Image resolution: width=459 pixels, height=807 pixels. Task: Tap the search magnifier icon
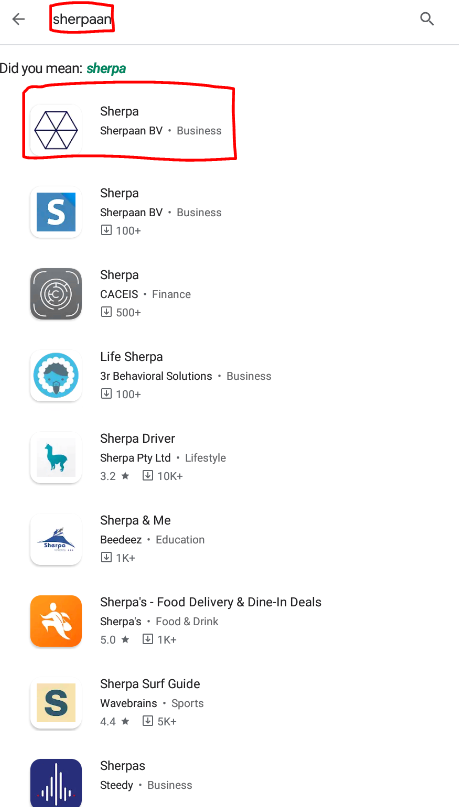click(427, 20)
